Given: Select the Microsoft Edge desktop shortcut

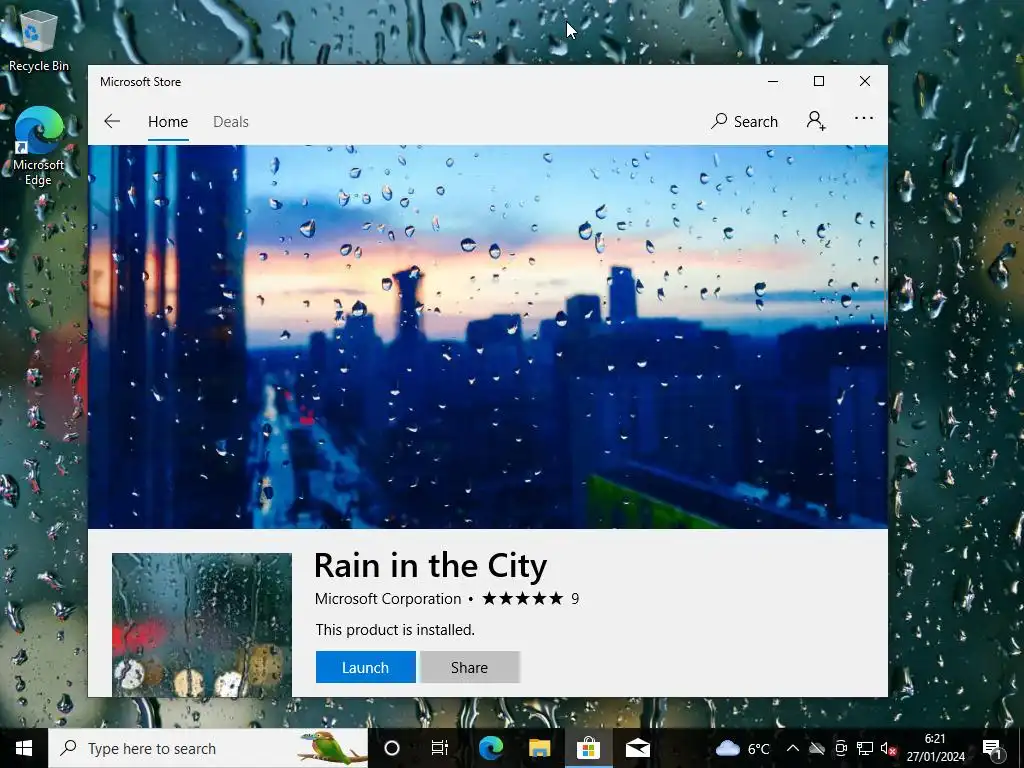Looking at the screenshot, I should 39,146.
